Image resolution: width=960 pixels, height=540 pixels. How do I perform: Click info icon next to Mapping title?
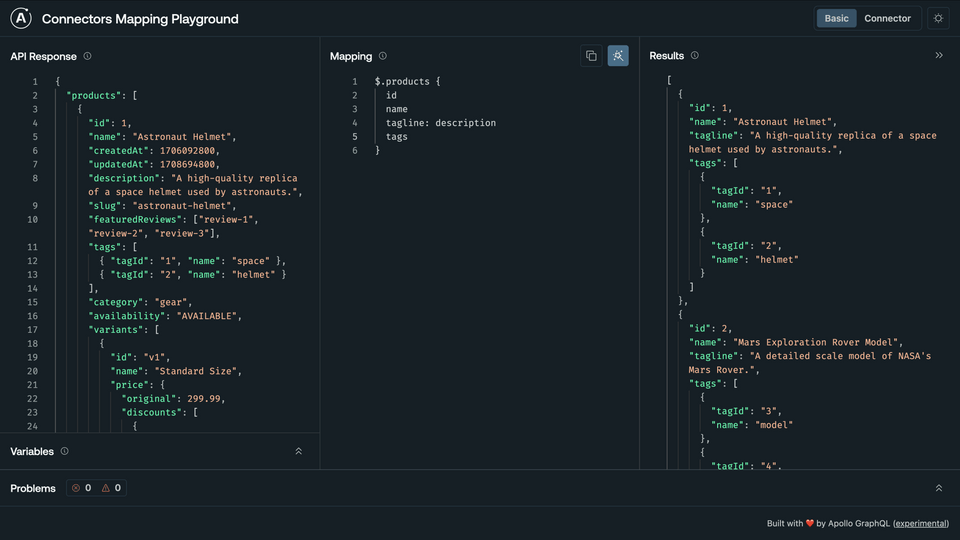[x=383, y=57]
